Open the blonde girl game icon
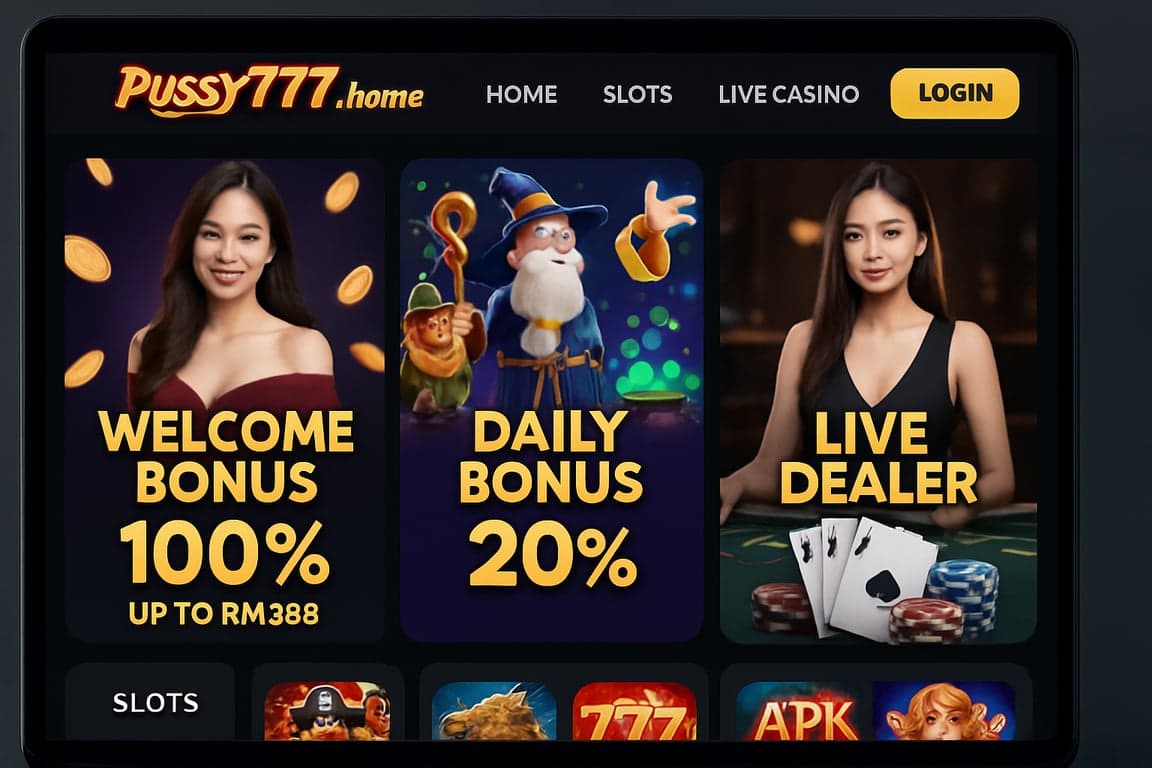This screenshot has width=1152, height=768. coord(943,711)
